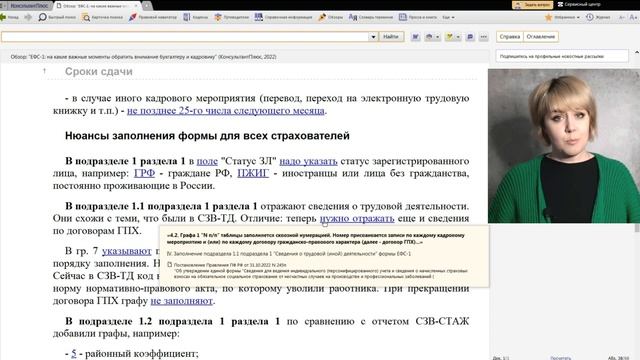
Task: Focus the document search field
Action: pyautogui.click(x=185, y=37)
